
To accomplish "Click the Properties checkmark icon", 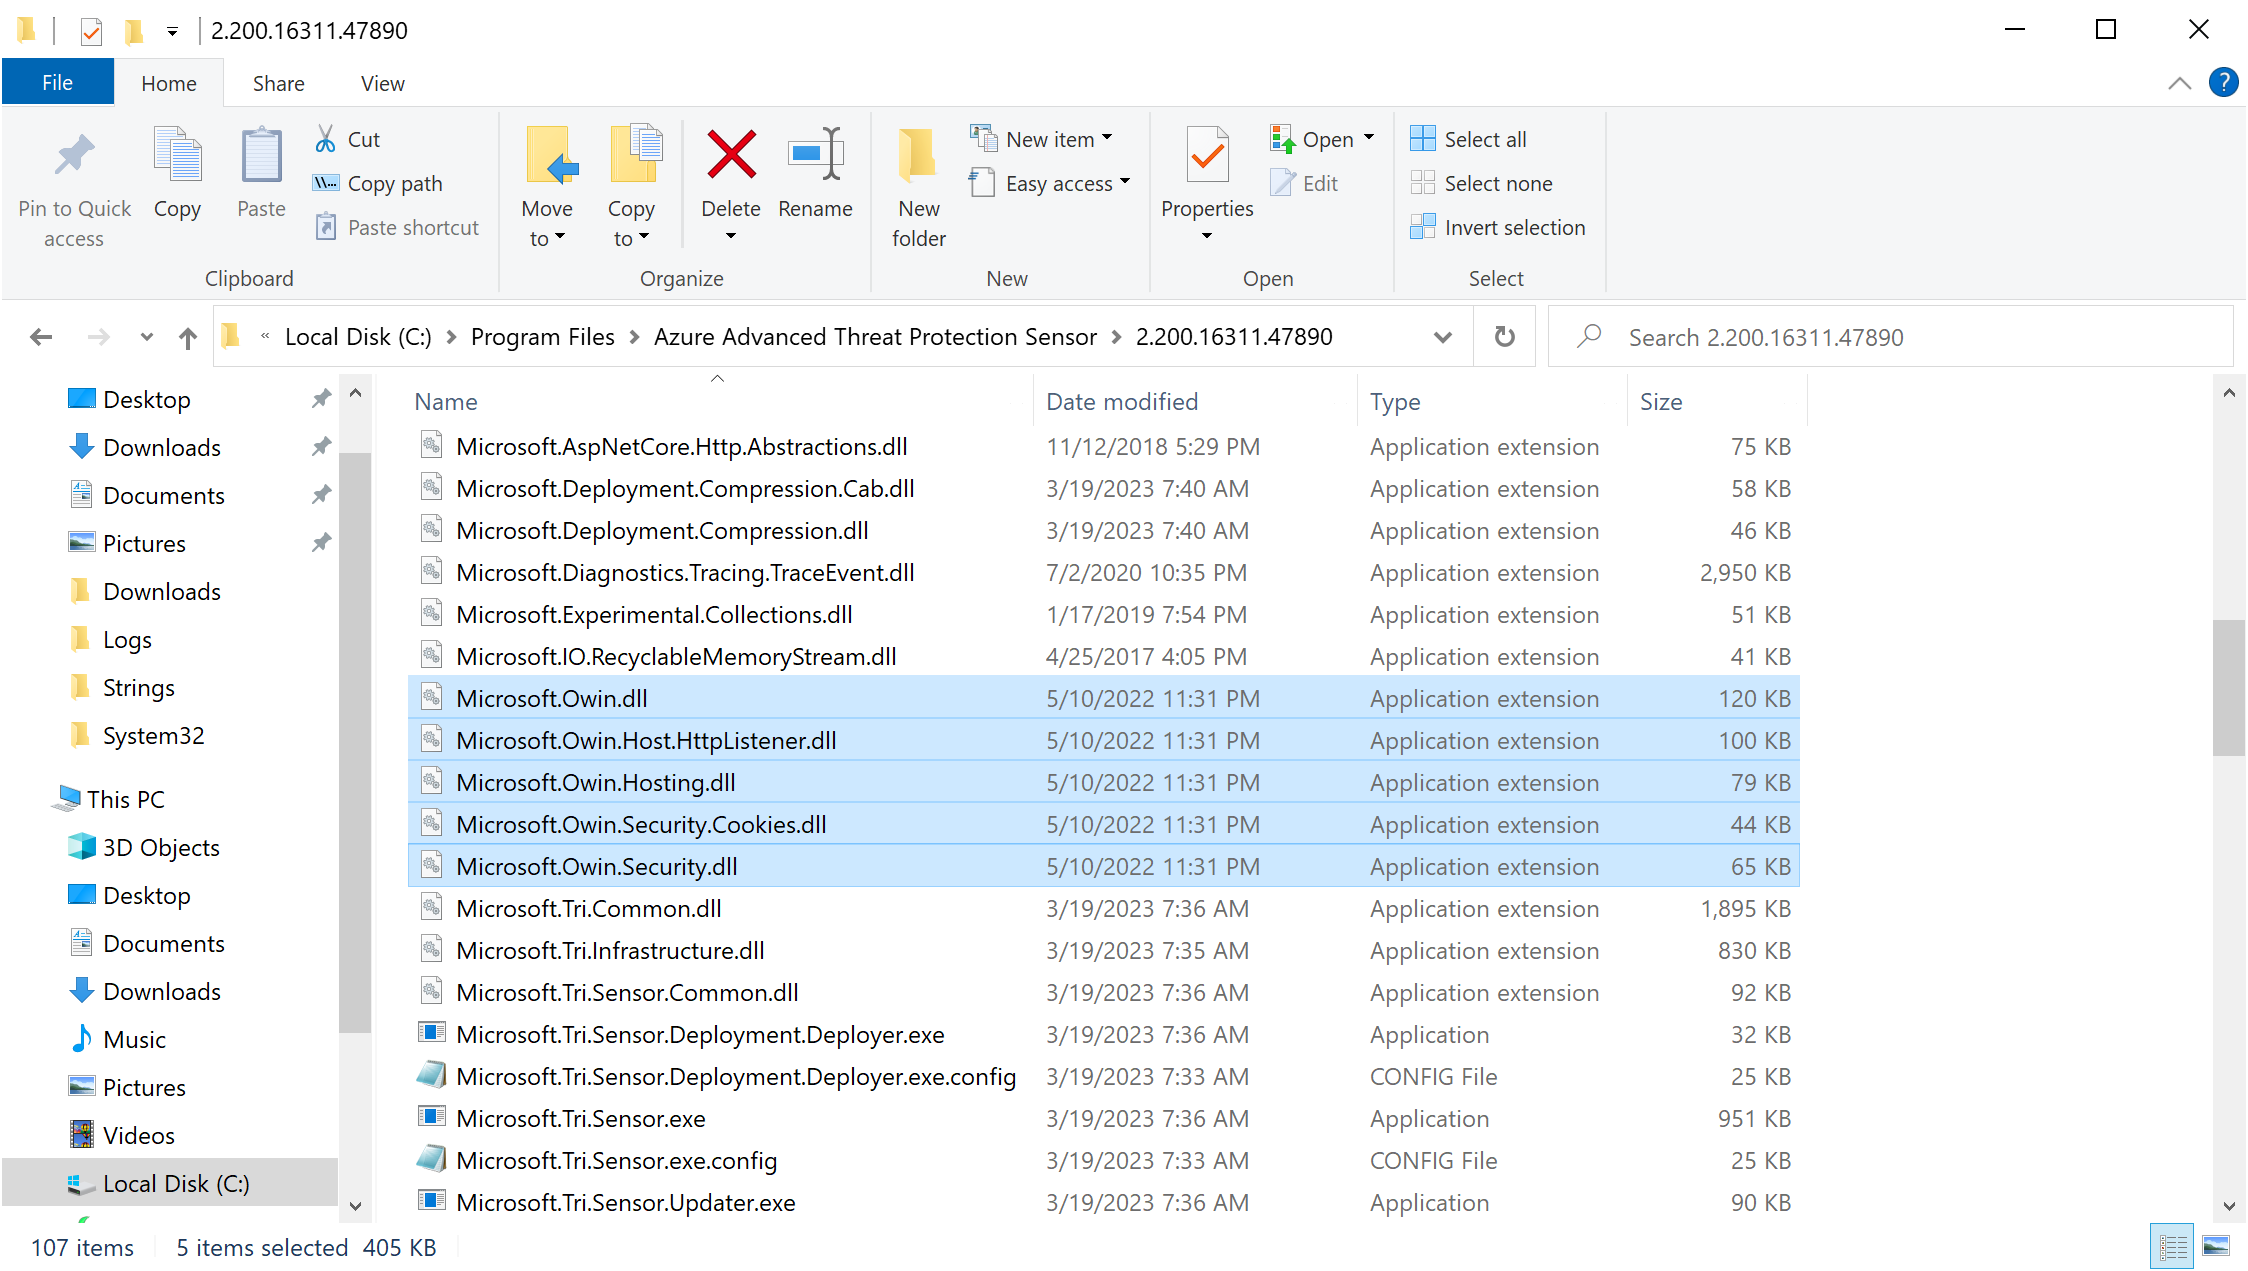I will pos(1206,156).
